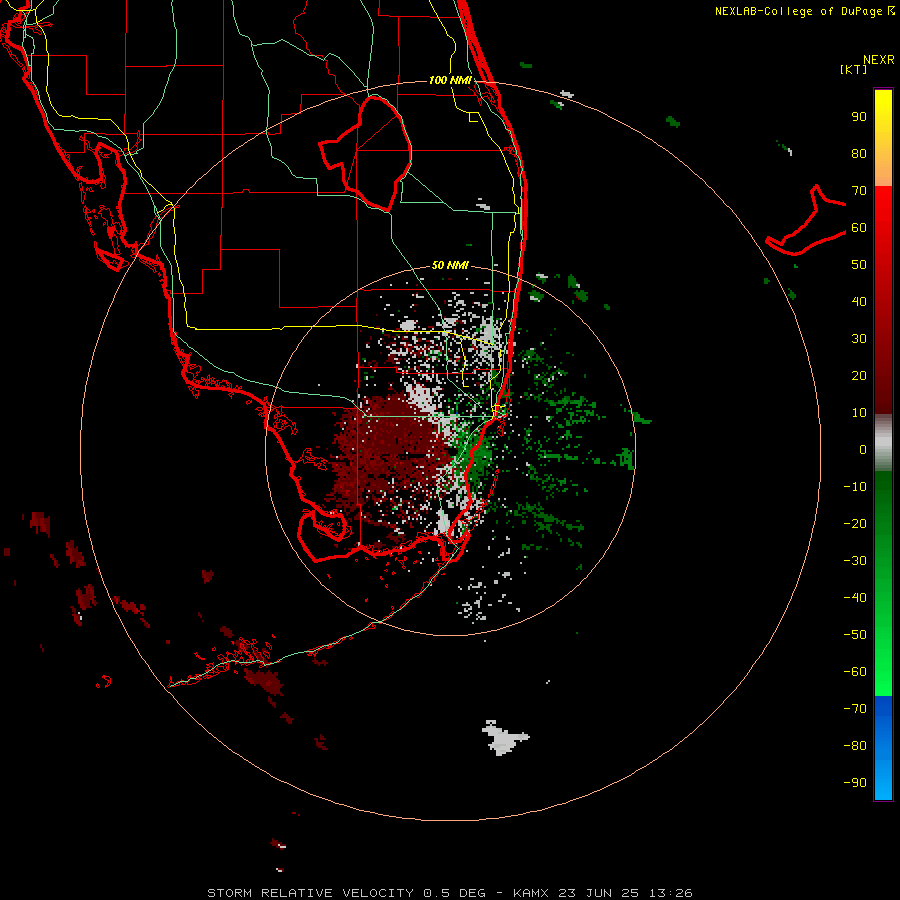This screenshot has height=900, width=900.
Task: Click the 50 NMI range ring label
Action: (451, 265)
